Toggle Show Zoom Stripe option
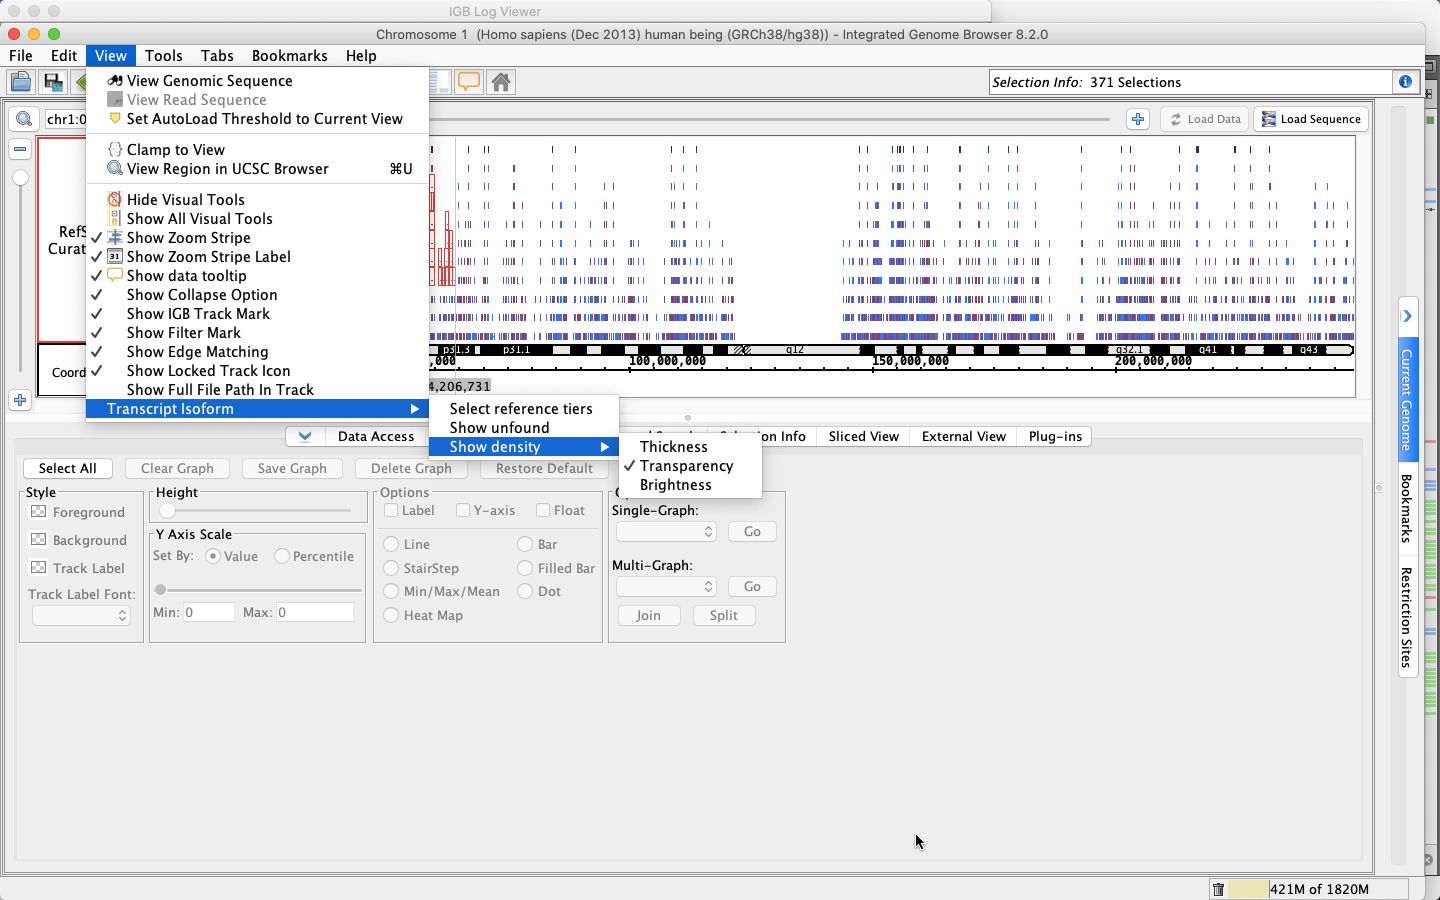This screenshot has height=900, width=1440. point(188,238)
